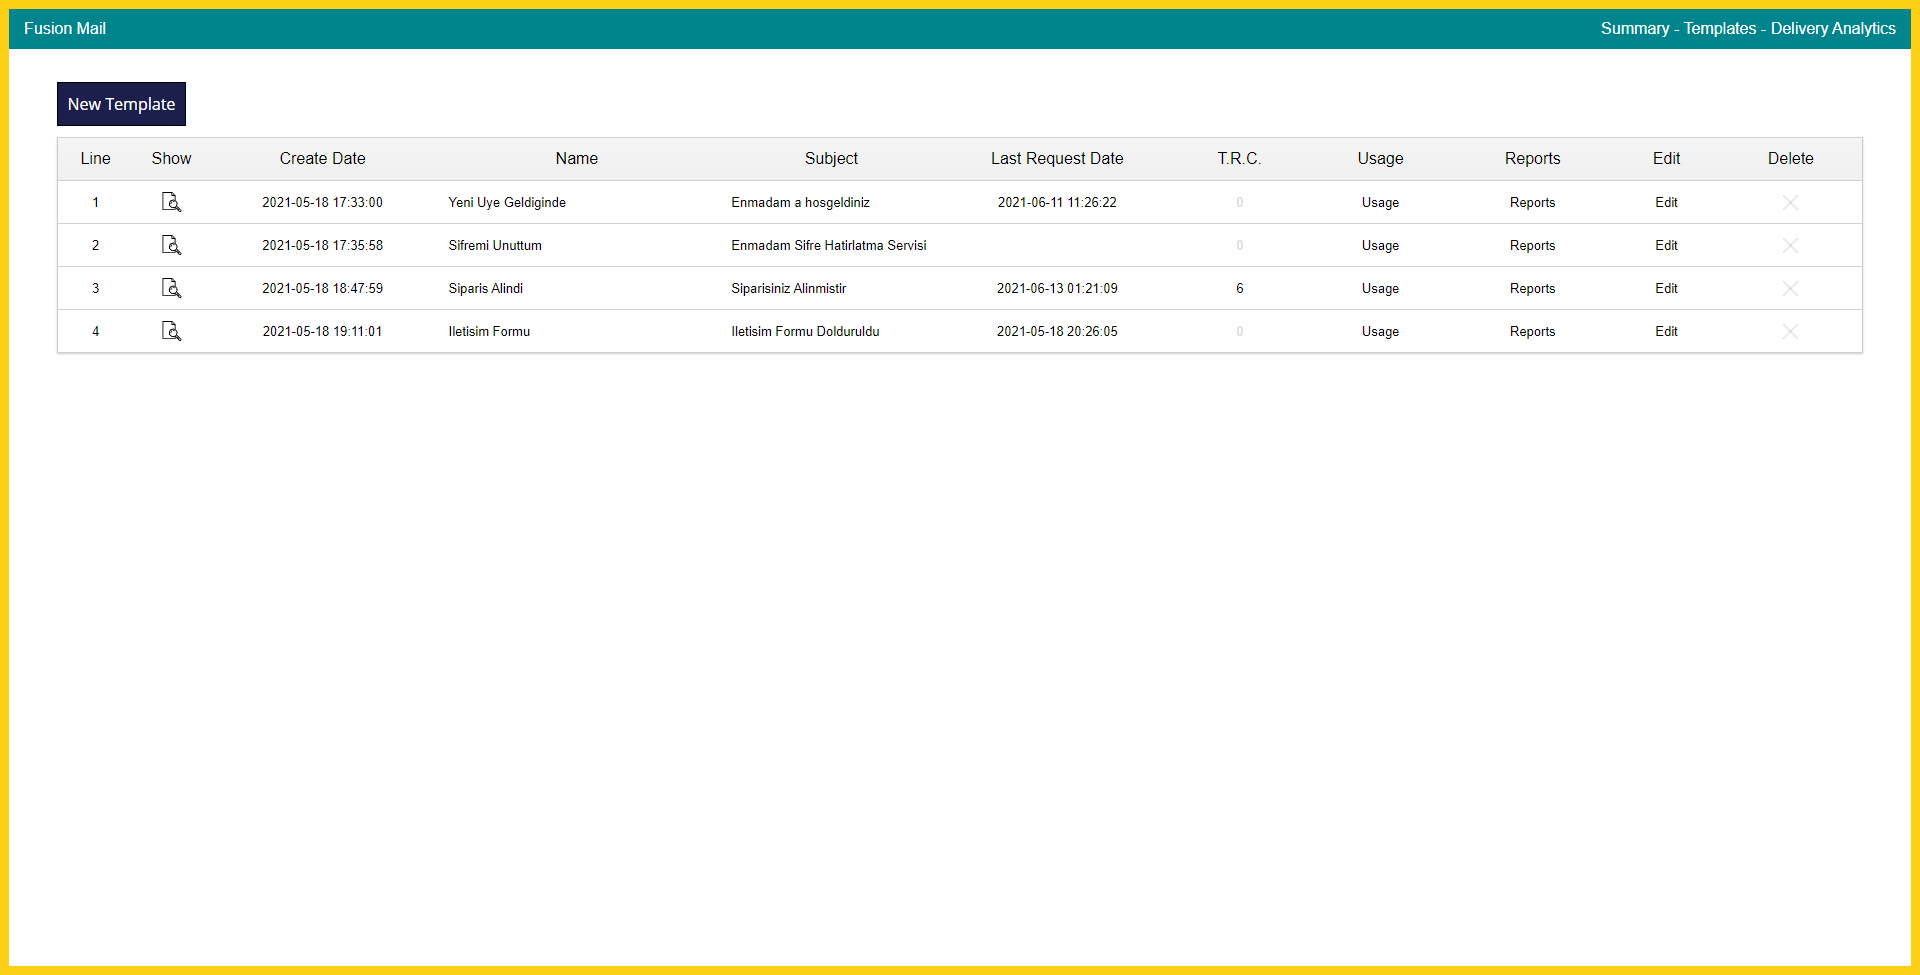
Task: View Usage for Yeni Uye Geldiginde
Action: (1380, 202)
